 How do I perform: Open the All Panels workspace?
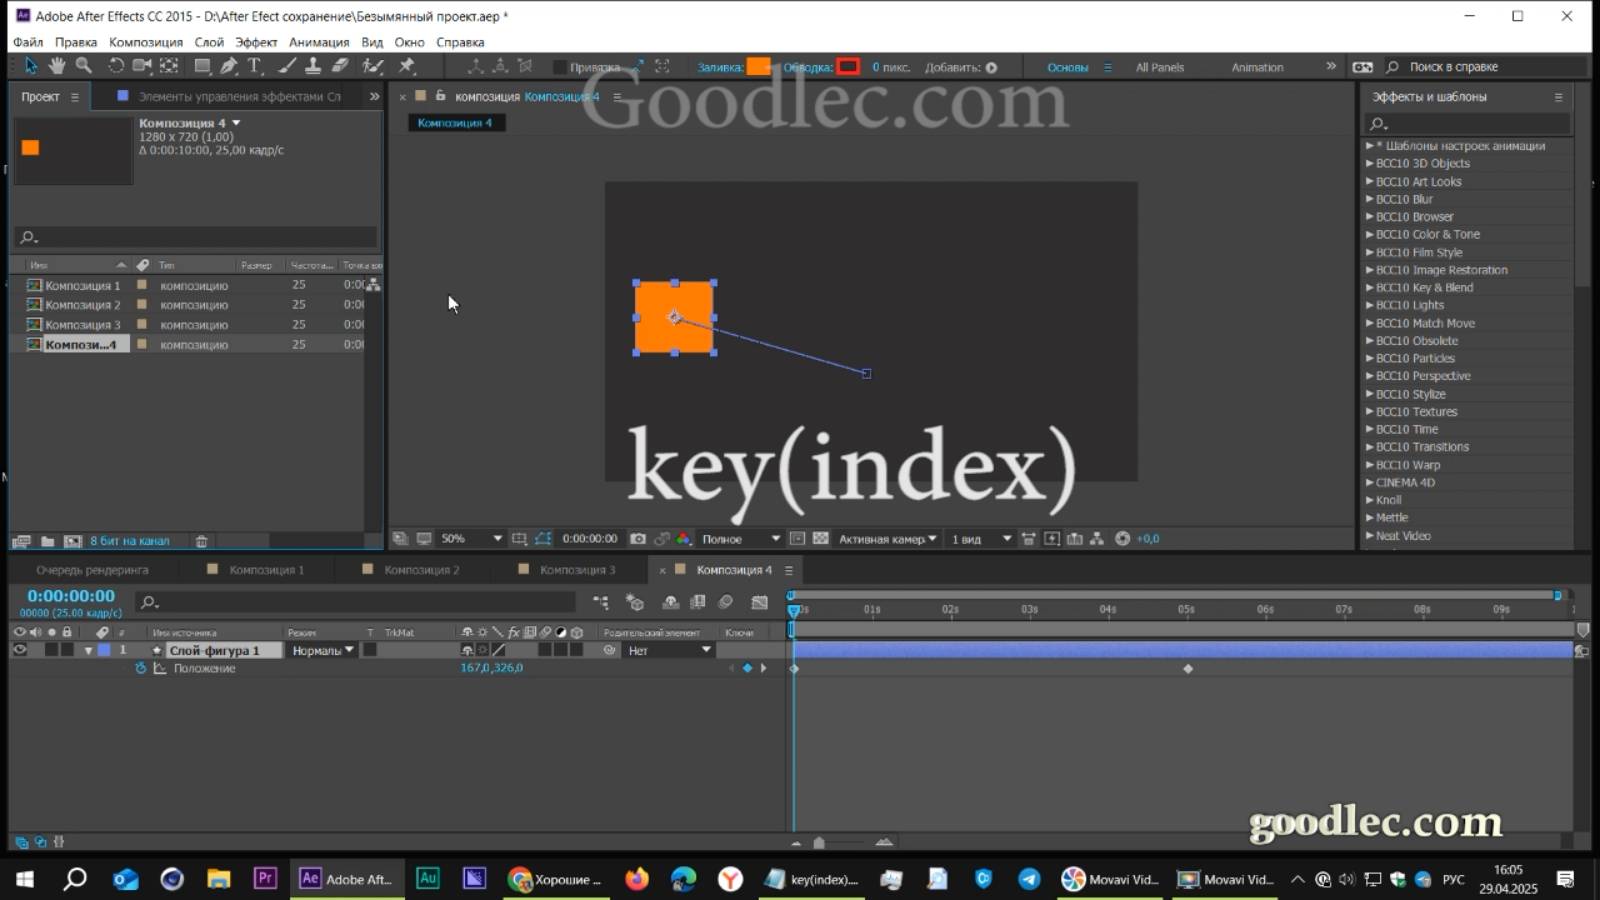point(1159,67)
